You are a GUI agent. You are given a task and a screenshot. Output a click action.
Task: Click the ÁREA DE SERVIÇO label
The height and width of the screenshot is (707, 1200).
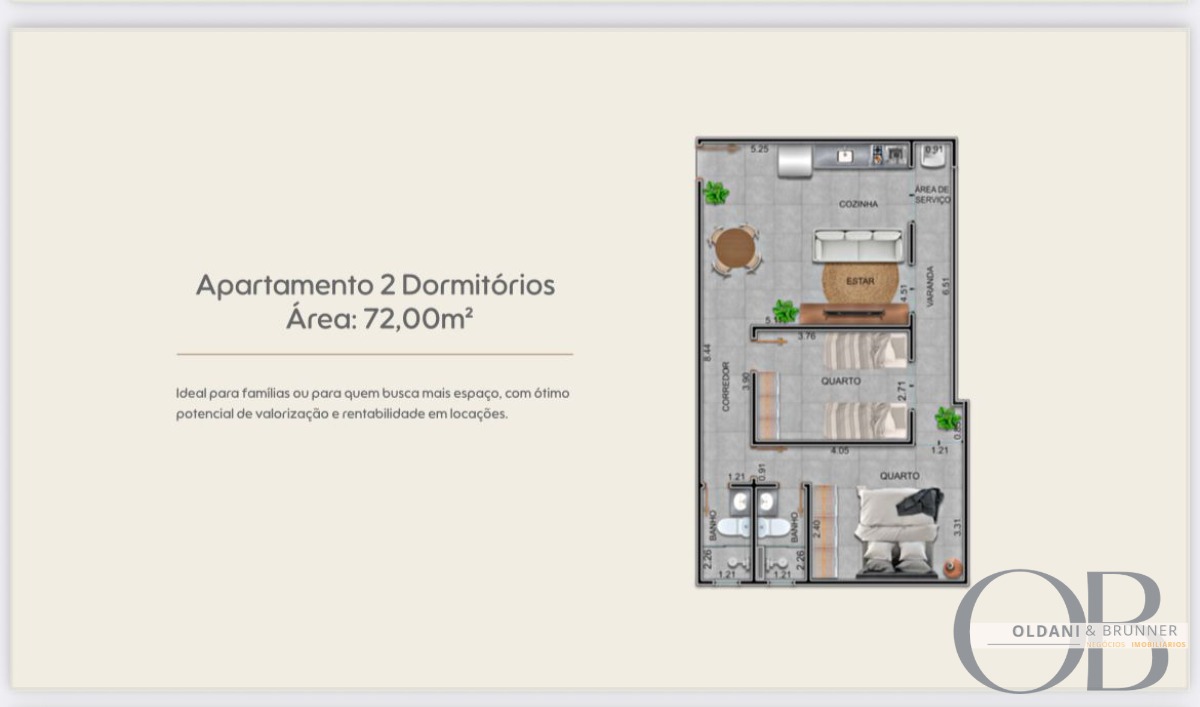coord(931,194)
